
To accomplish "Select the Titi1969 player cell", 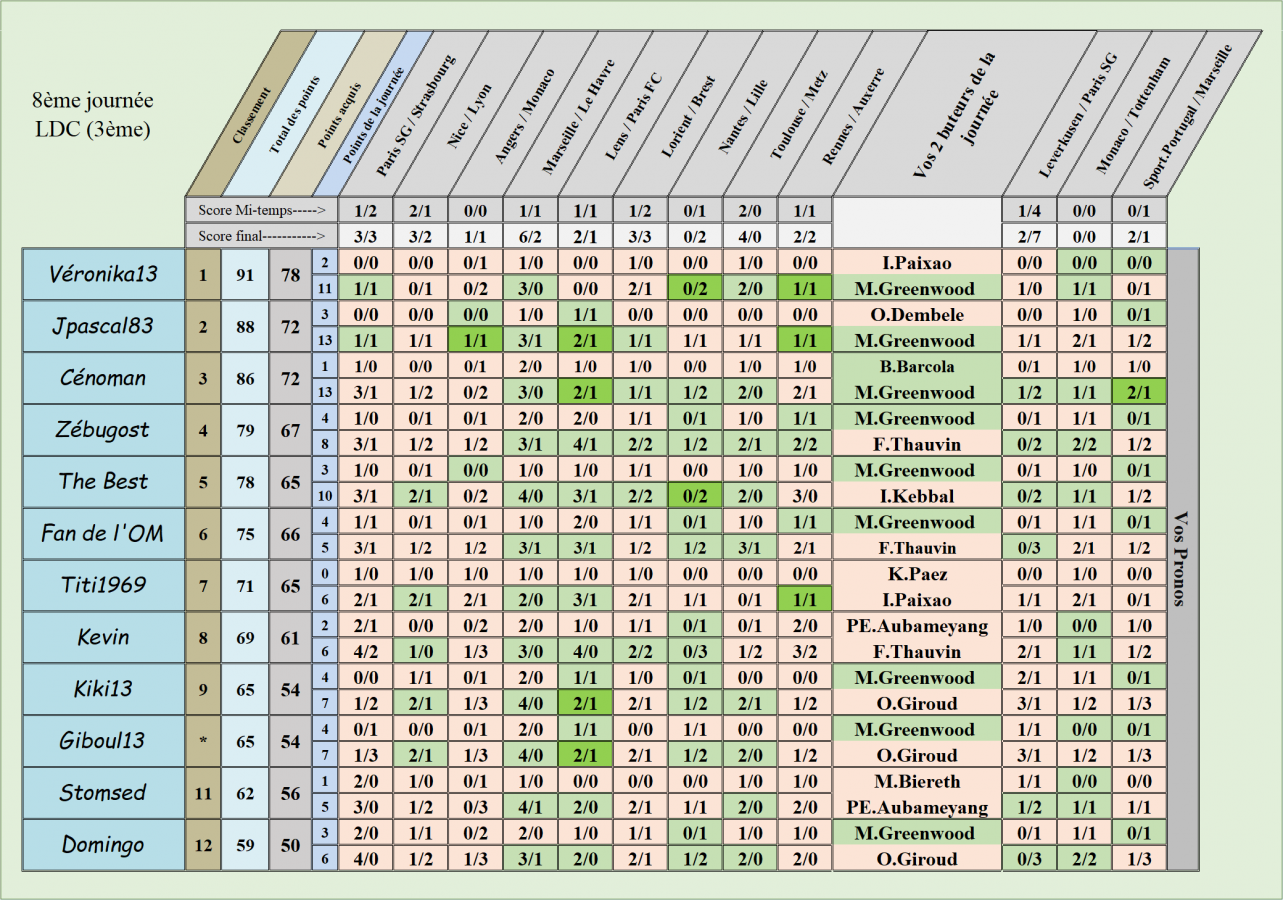I will tap(103, 586).
